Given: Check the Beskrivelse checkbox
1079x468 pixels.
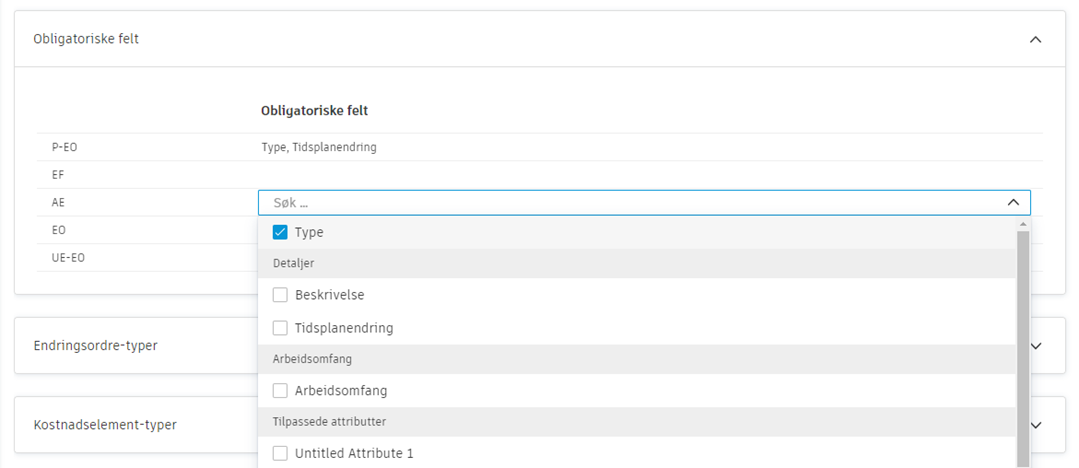Looking at the screenshot, I should tap(280, 296).
